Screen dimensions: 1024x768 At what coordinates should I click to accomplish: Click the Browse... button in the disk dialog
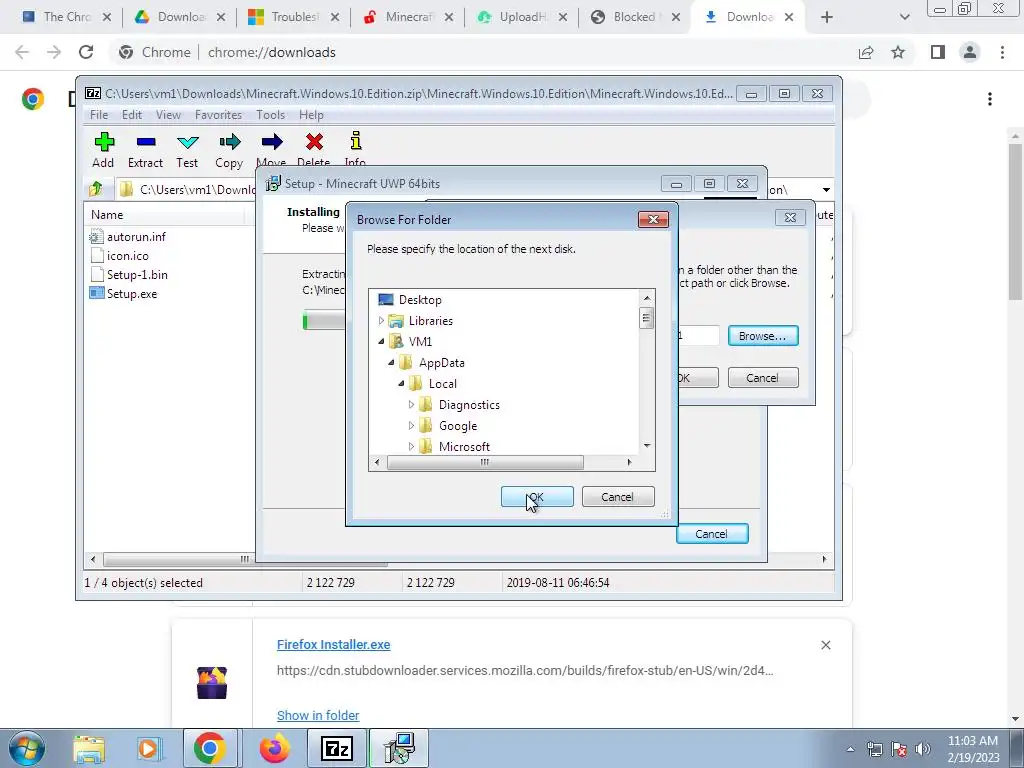click(x=763, y=336)
